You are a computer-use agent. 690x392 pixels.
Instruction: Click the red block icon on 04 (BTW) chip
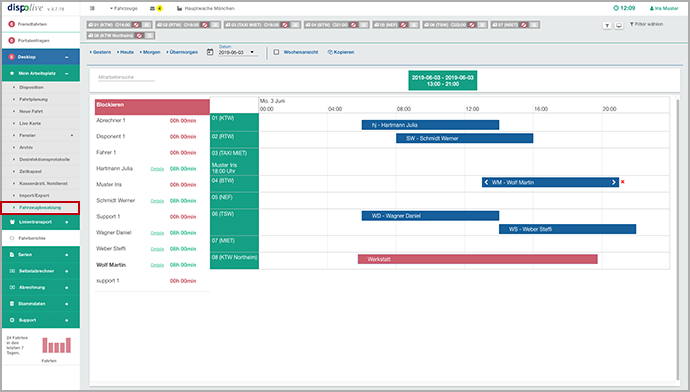point(353,25)
